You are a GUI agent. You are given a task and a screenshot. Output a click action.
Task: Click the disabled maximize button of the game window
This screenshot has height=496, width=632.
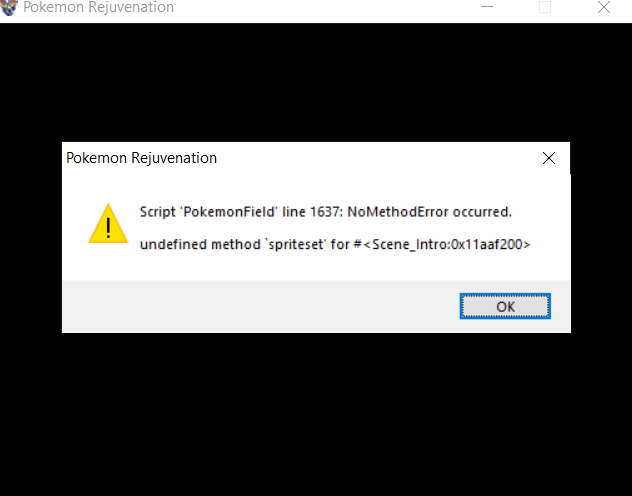pos(545,7)
